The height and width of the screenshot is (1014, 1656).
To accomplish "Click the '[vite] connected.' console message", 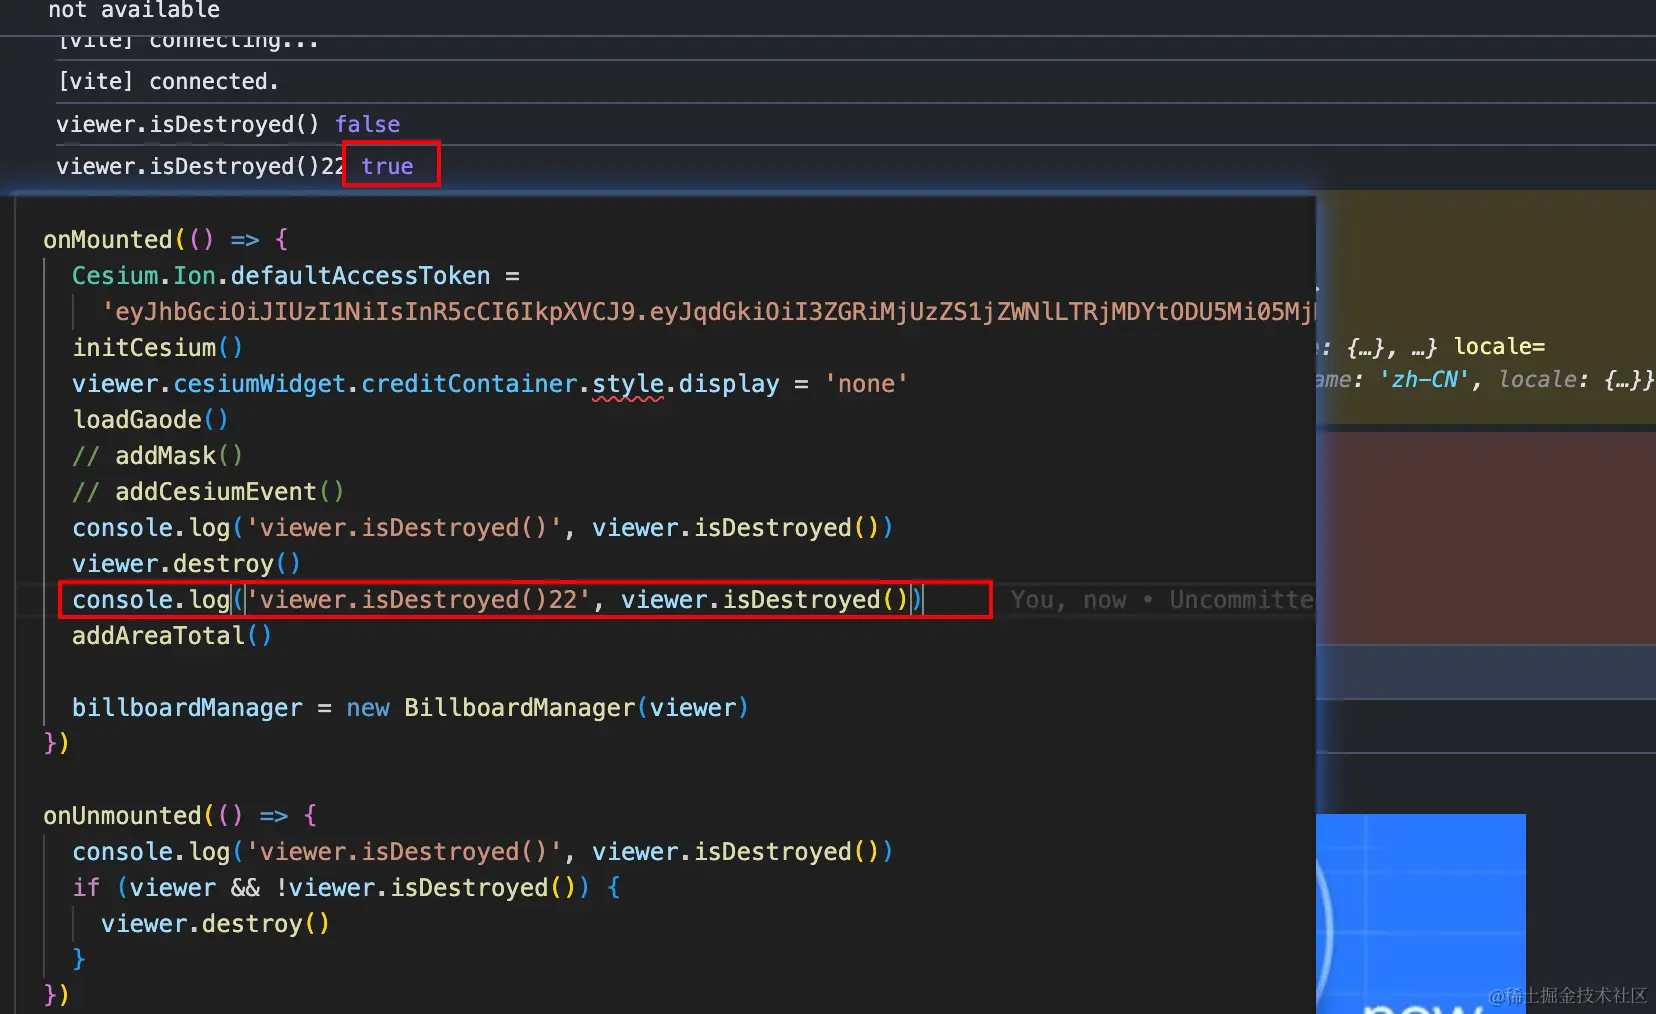I will [168, 81].
